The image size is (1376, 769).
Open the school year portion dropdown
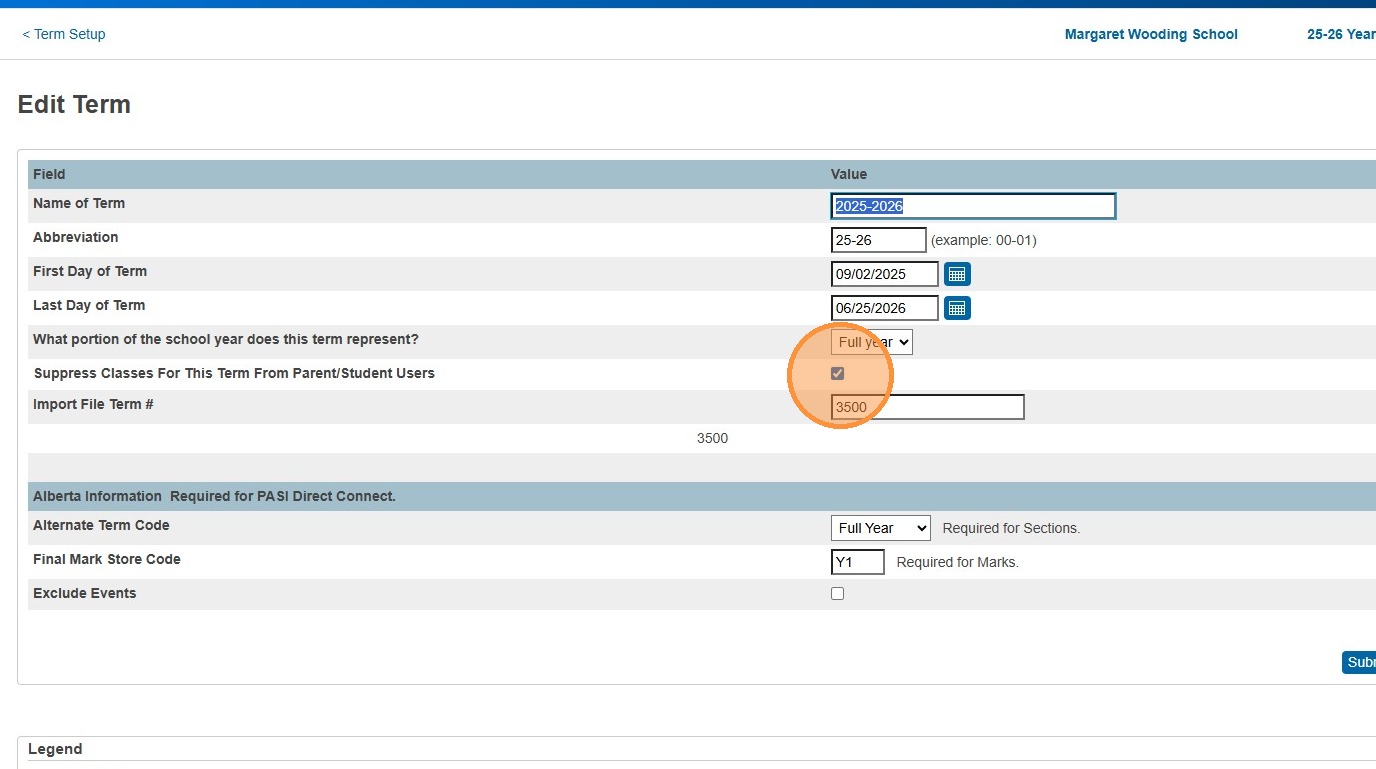click(872, 342)
